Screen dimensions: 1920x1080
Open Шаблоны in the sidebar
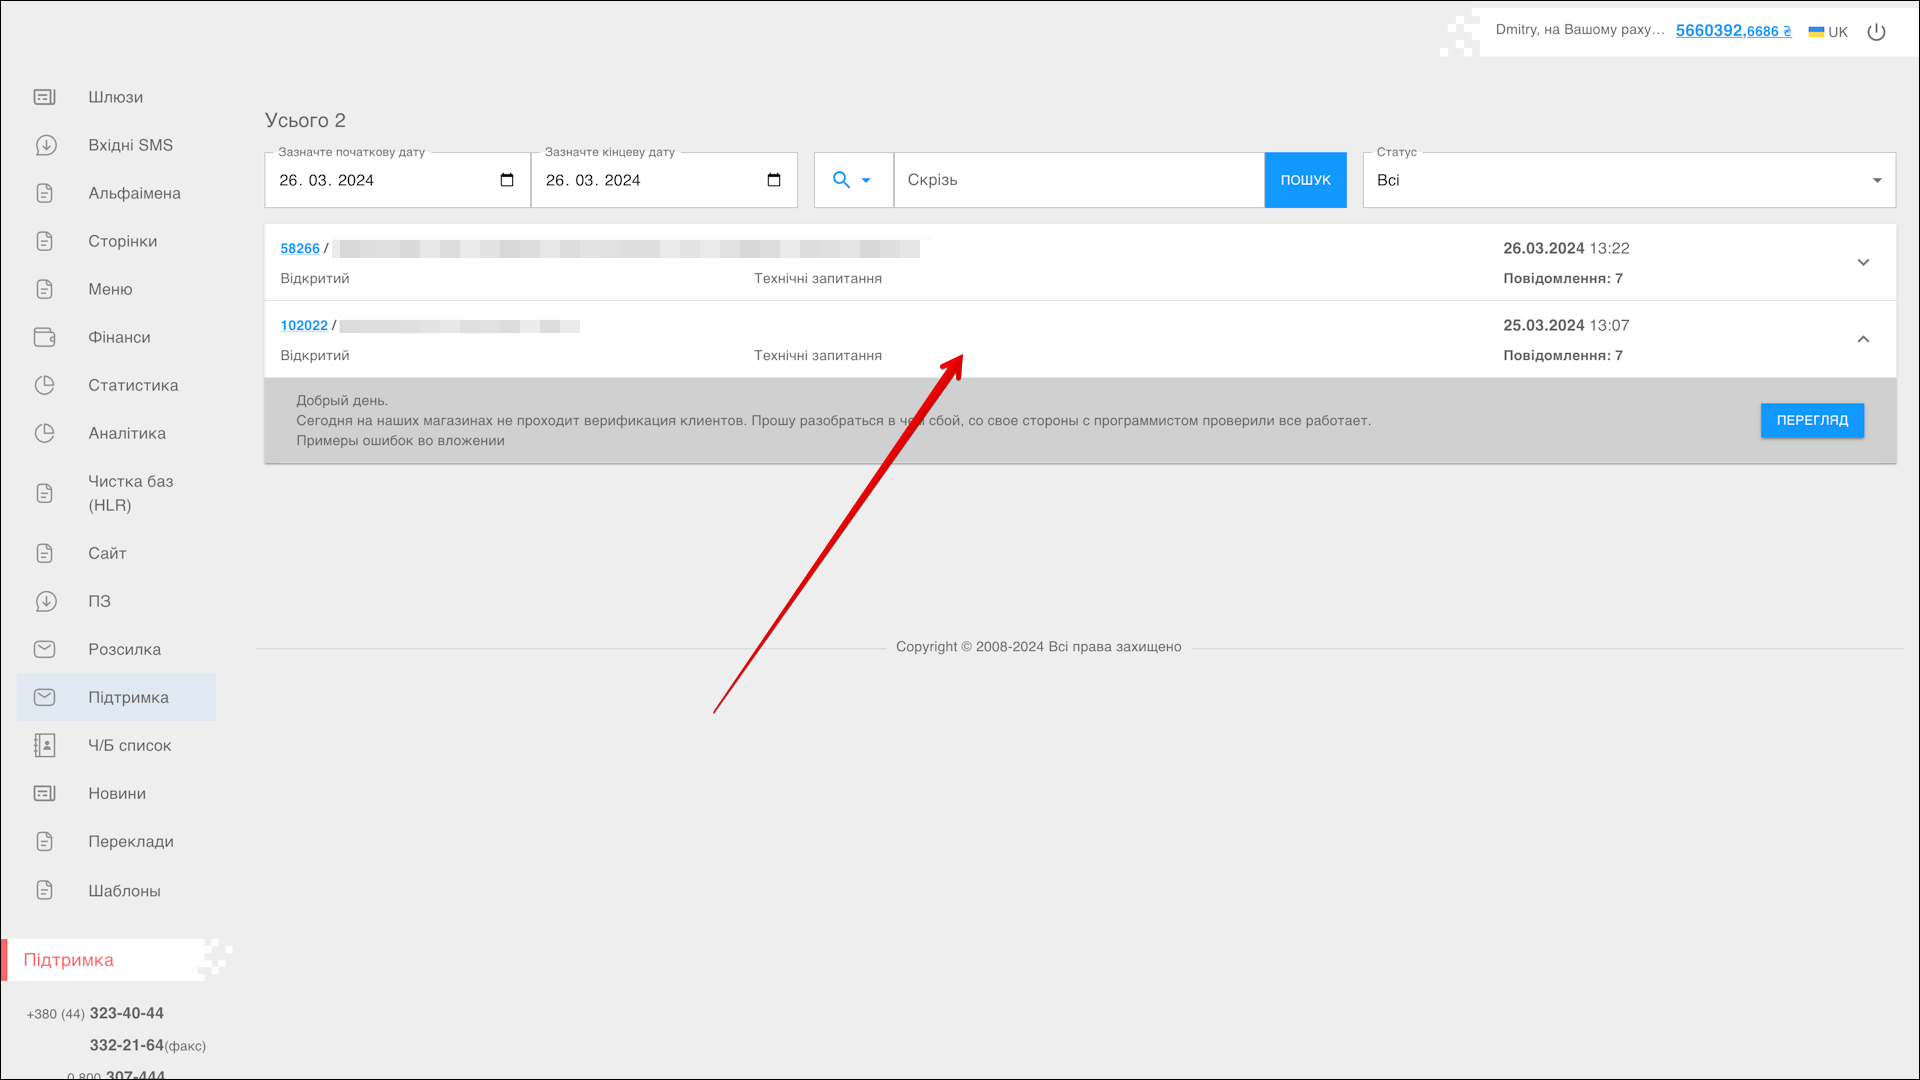pos(124,891)
